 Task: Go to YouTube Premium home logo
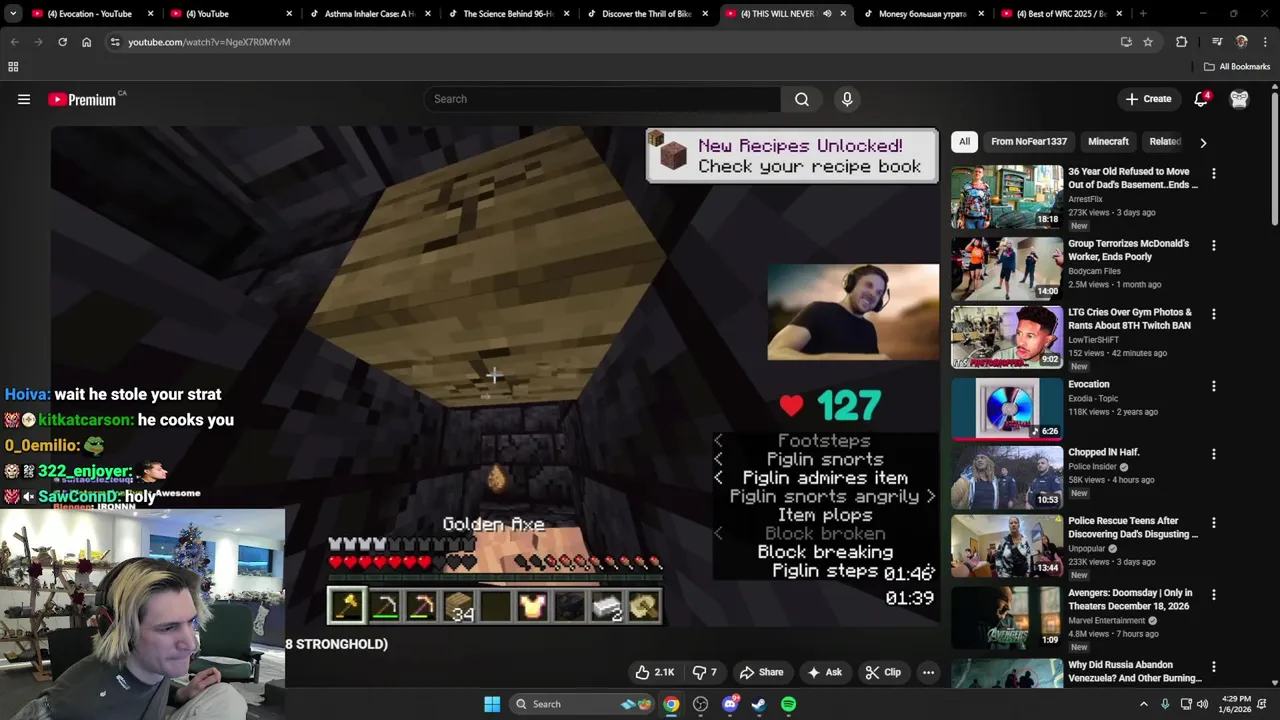coord(82,99)
